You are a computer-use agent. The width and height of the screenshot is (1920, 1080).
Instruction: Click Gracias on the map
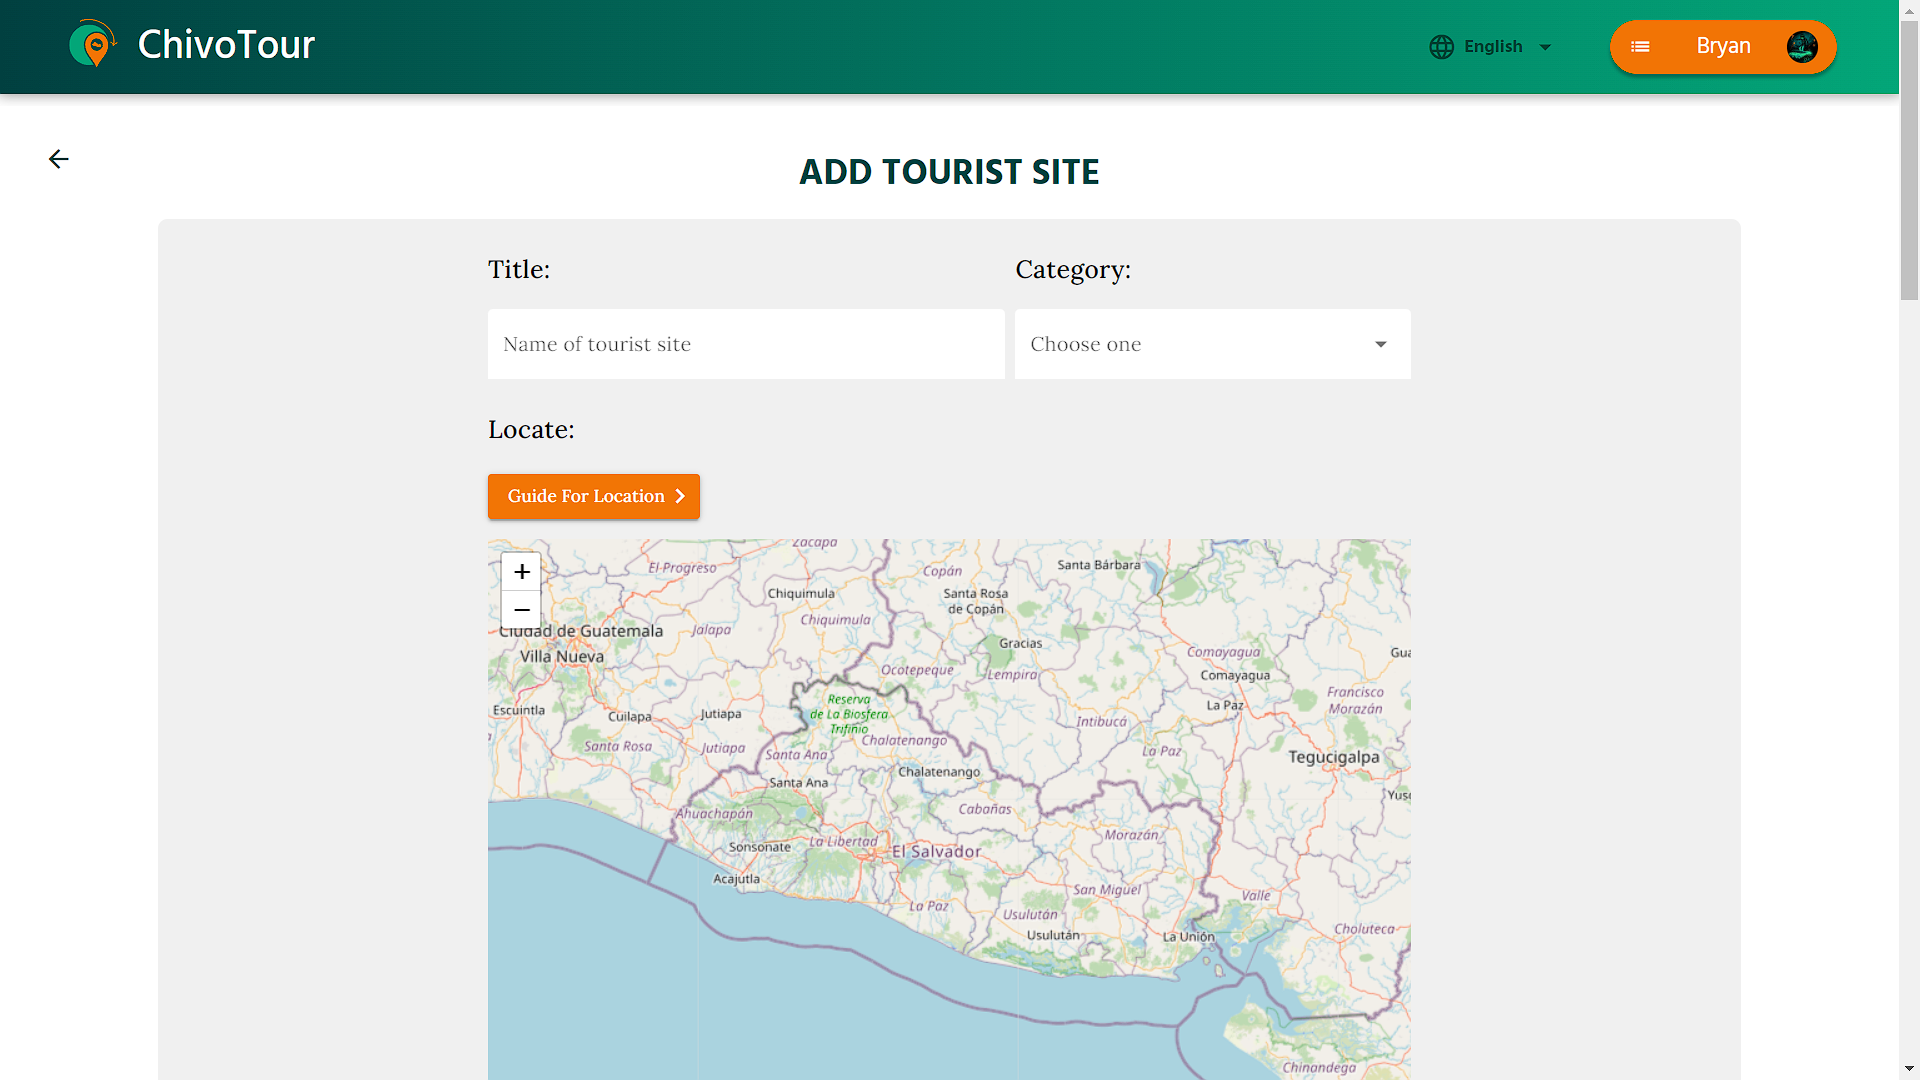1020,644
